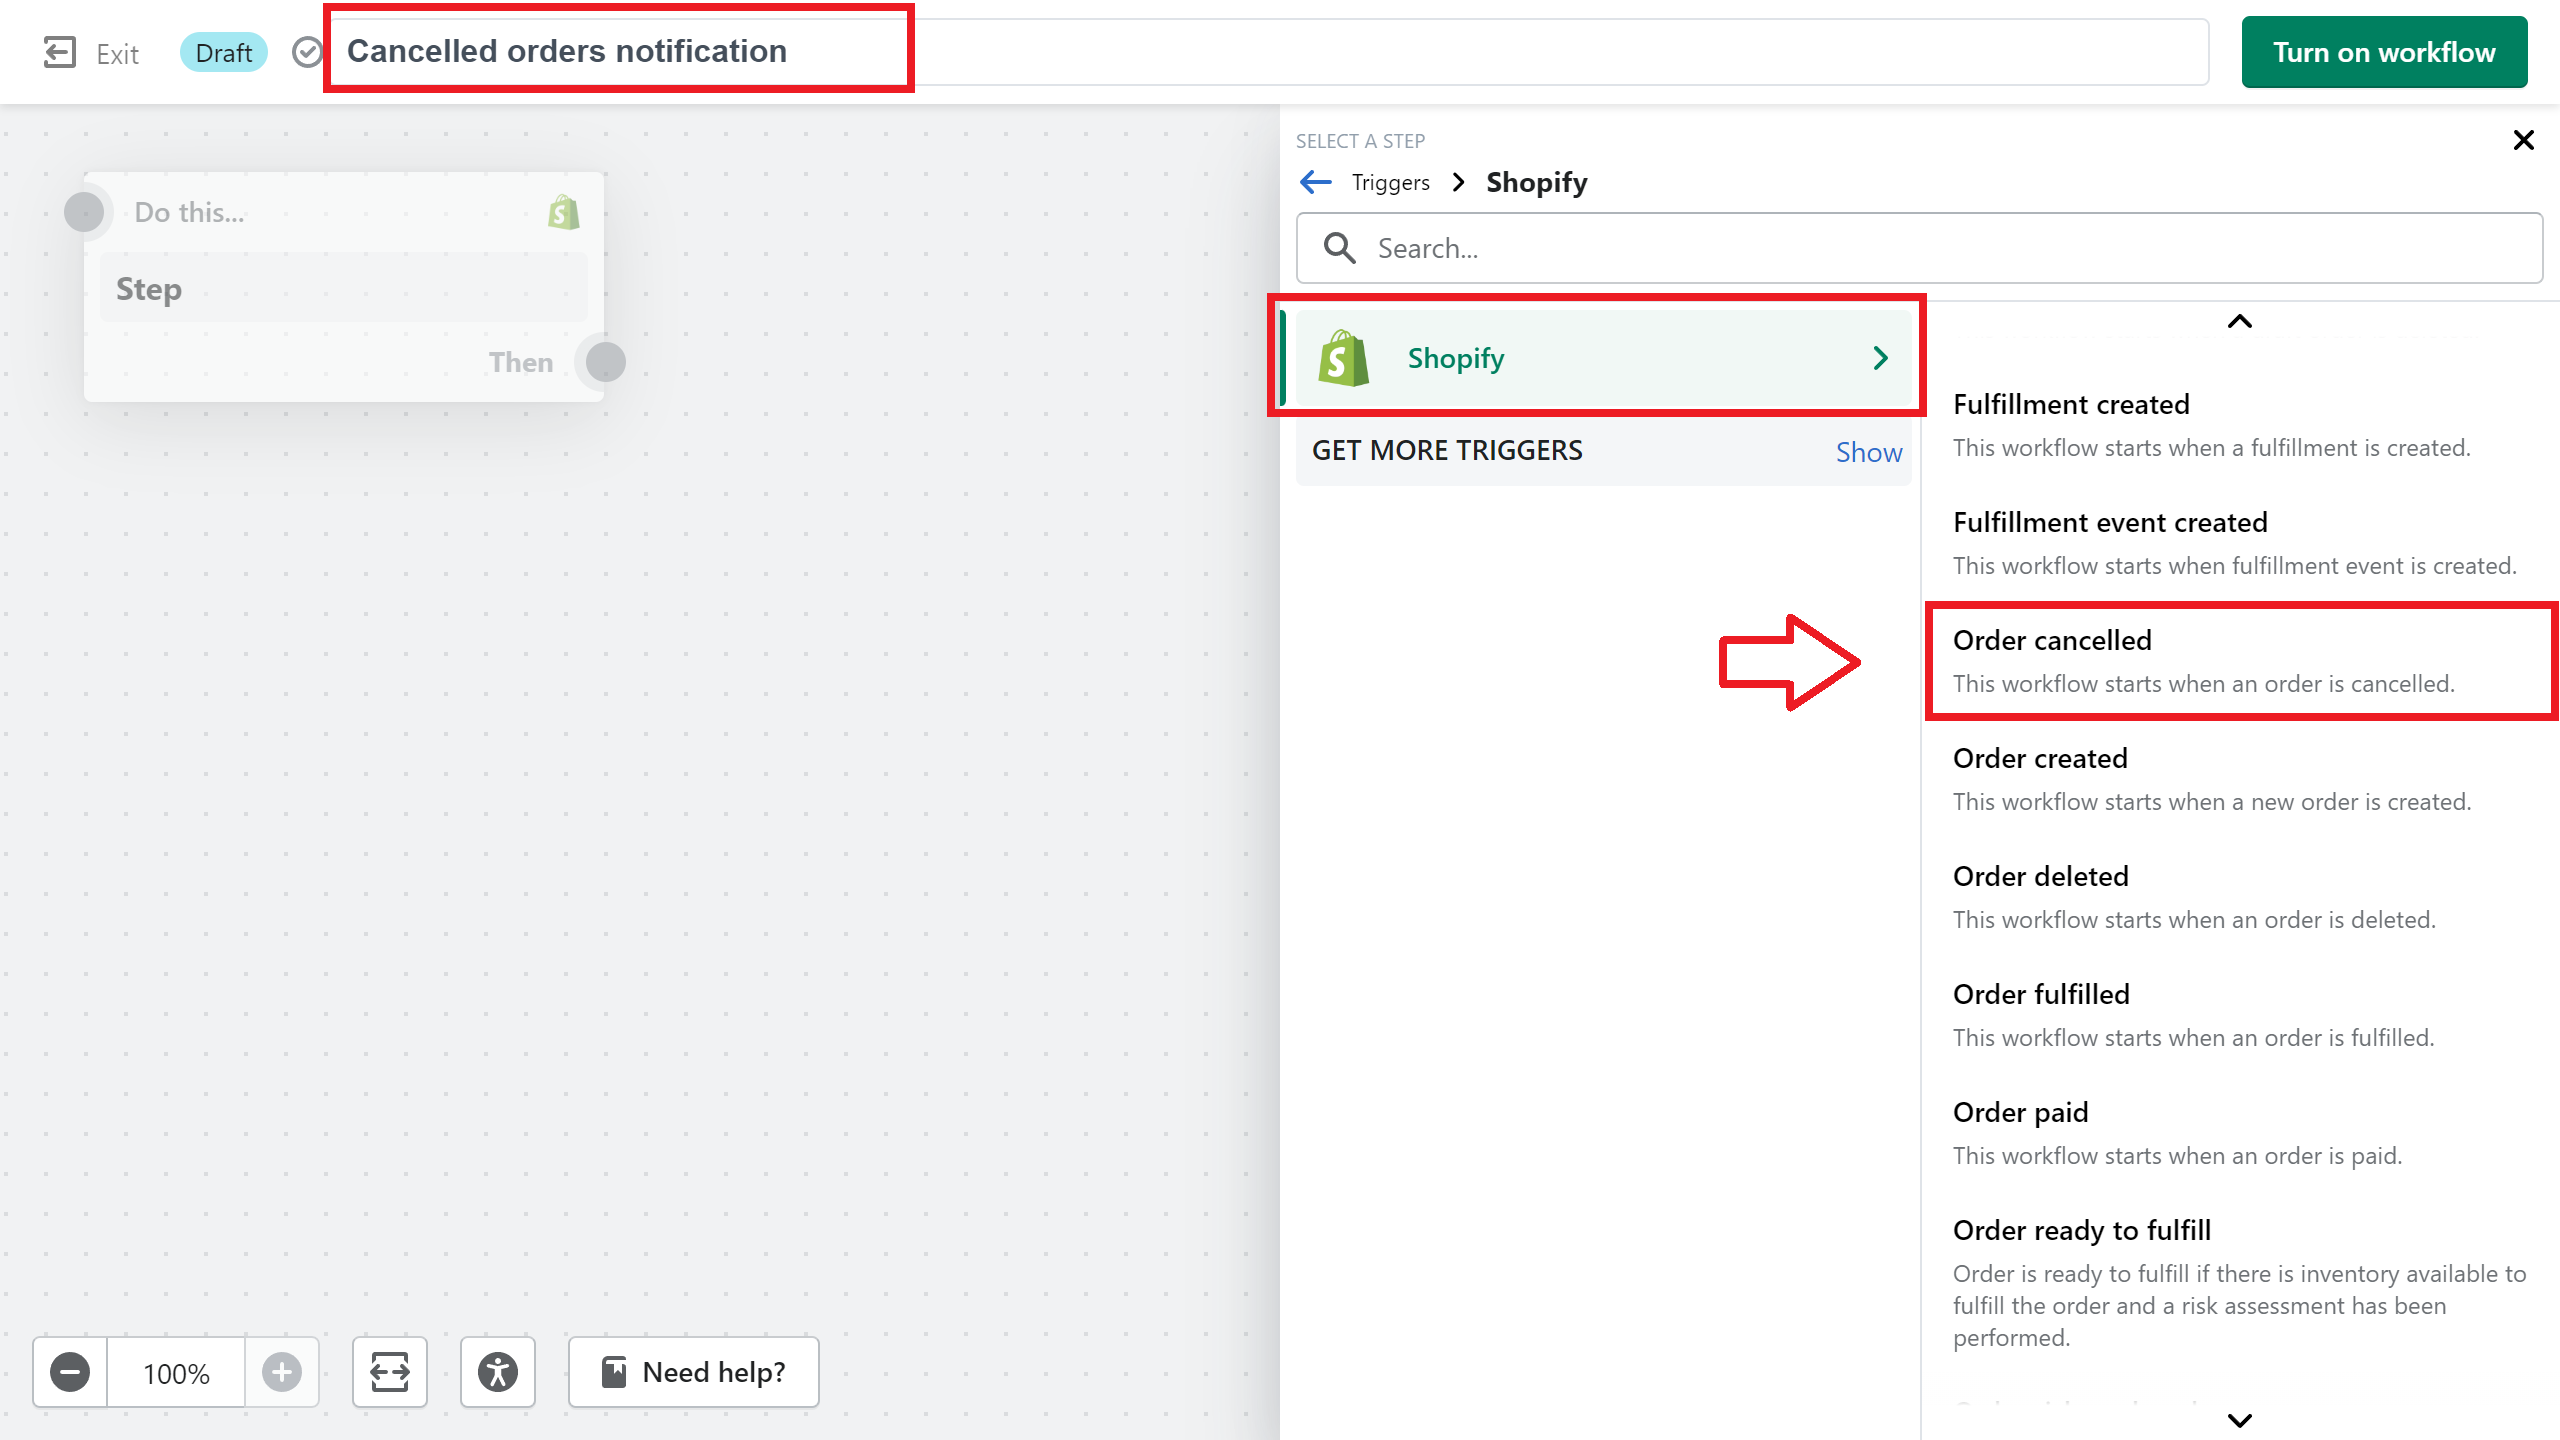Click the magnifying glass search icon
This screenshot has height=1440, width=2560.
pyautogui.click(x=1339, y=248)
